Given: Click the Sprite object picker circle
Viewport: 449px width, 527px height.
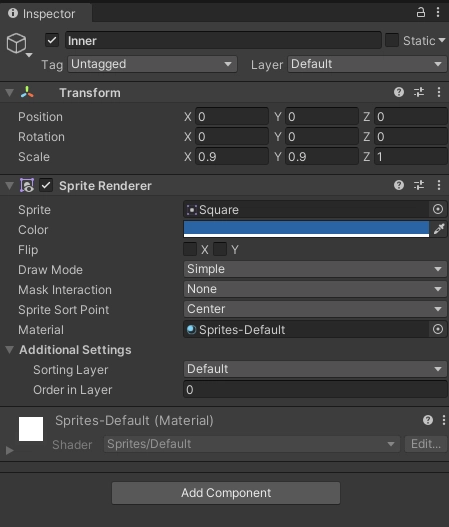Looking at the screenshot, I should point(438,209).
